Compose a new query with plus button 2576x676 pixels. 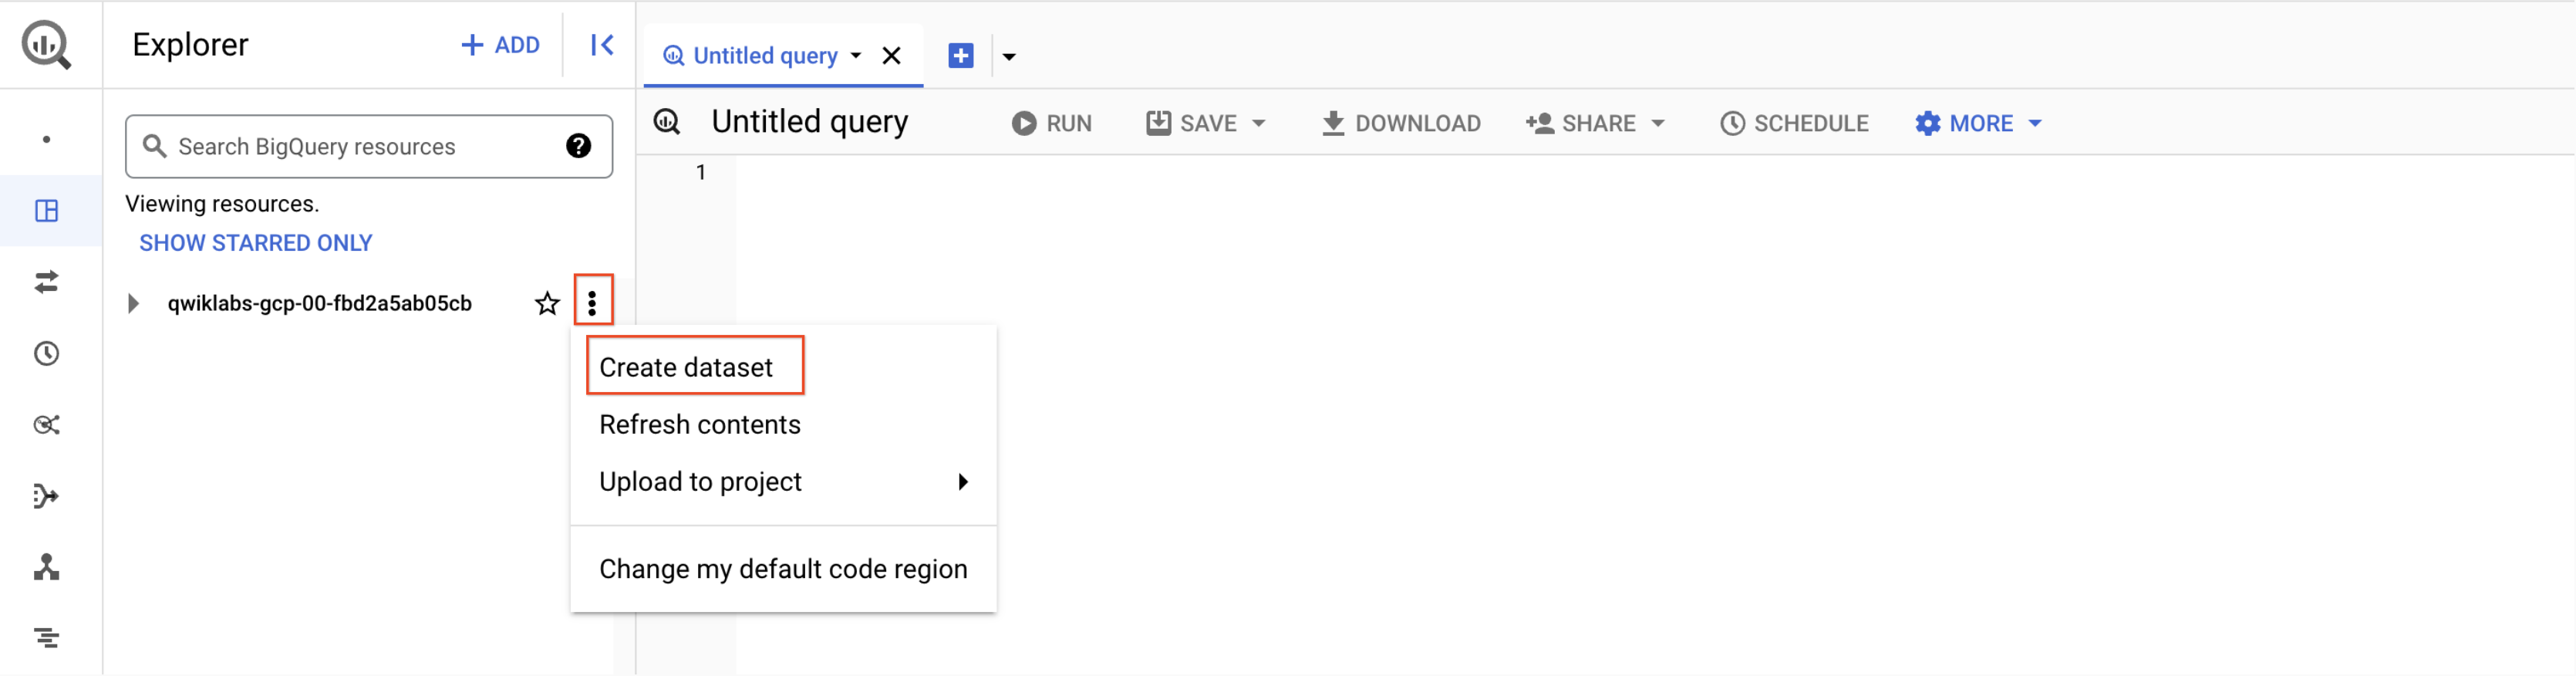pos(961,56)
